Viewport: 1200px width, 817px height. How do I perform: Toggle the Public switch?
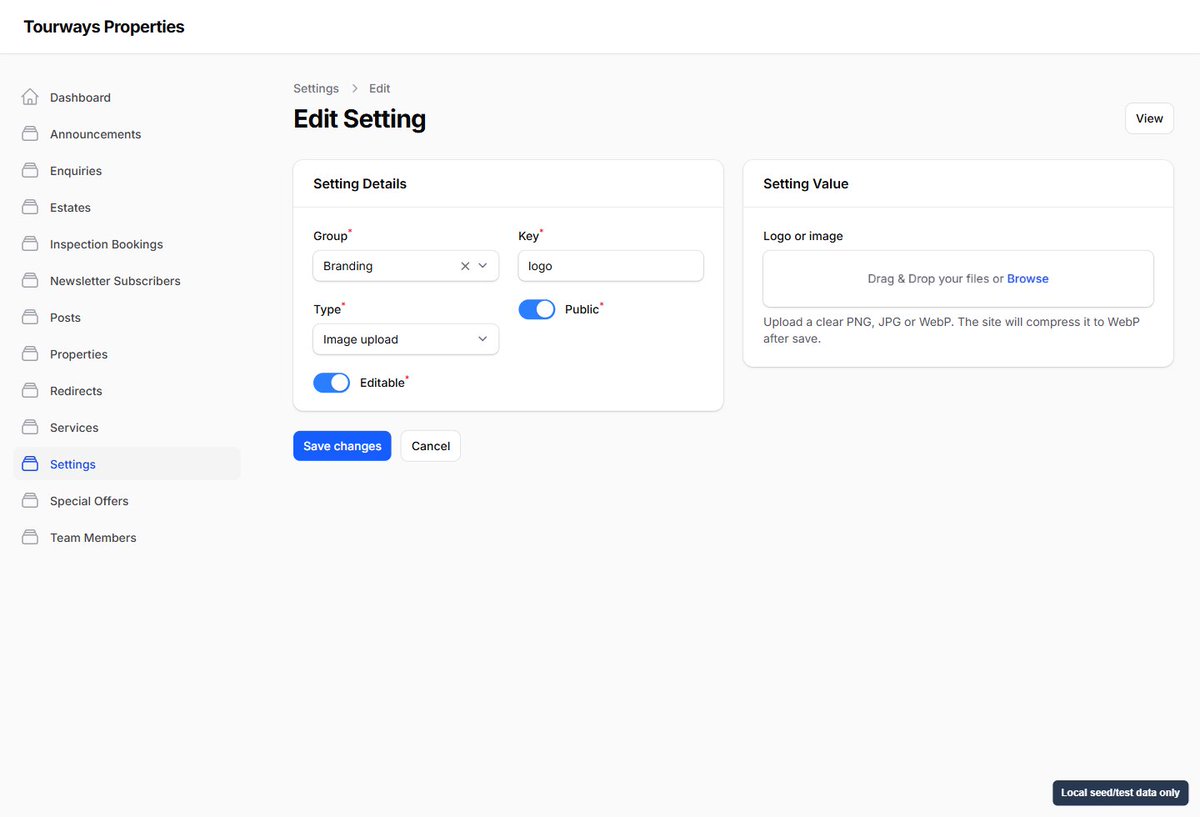coord(537,309)
